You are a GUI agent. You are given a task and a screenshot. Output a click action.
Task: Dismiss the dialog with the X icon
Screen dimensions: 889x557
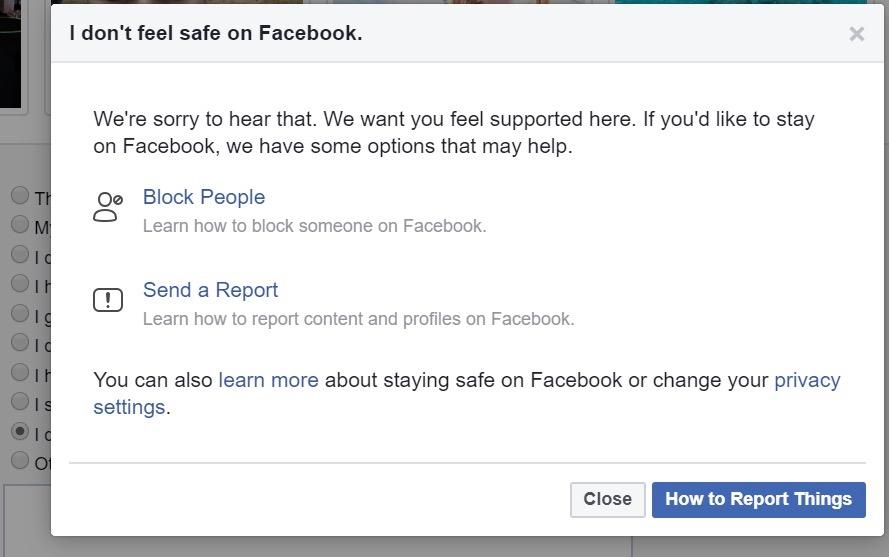point(856,34)
